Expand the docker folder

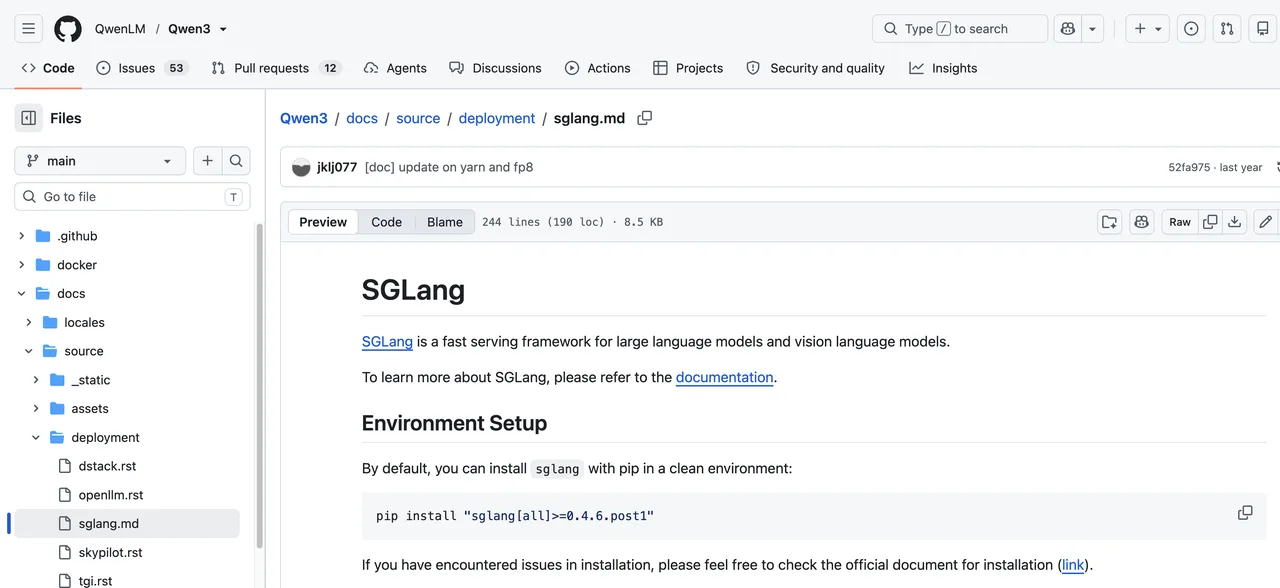(x=22, y=265)
